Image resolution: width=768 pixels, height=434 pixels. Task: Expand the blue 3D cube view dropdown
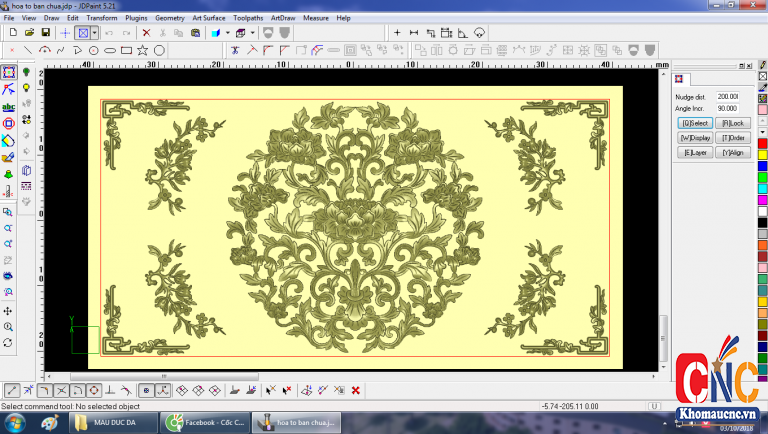pos(227,33)
